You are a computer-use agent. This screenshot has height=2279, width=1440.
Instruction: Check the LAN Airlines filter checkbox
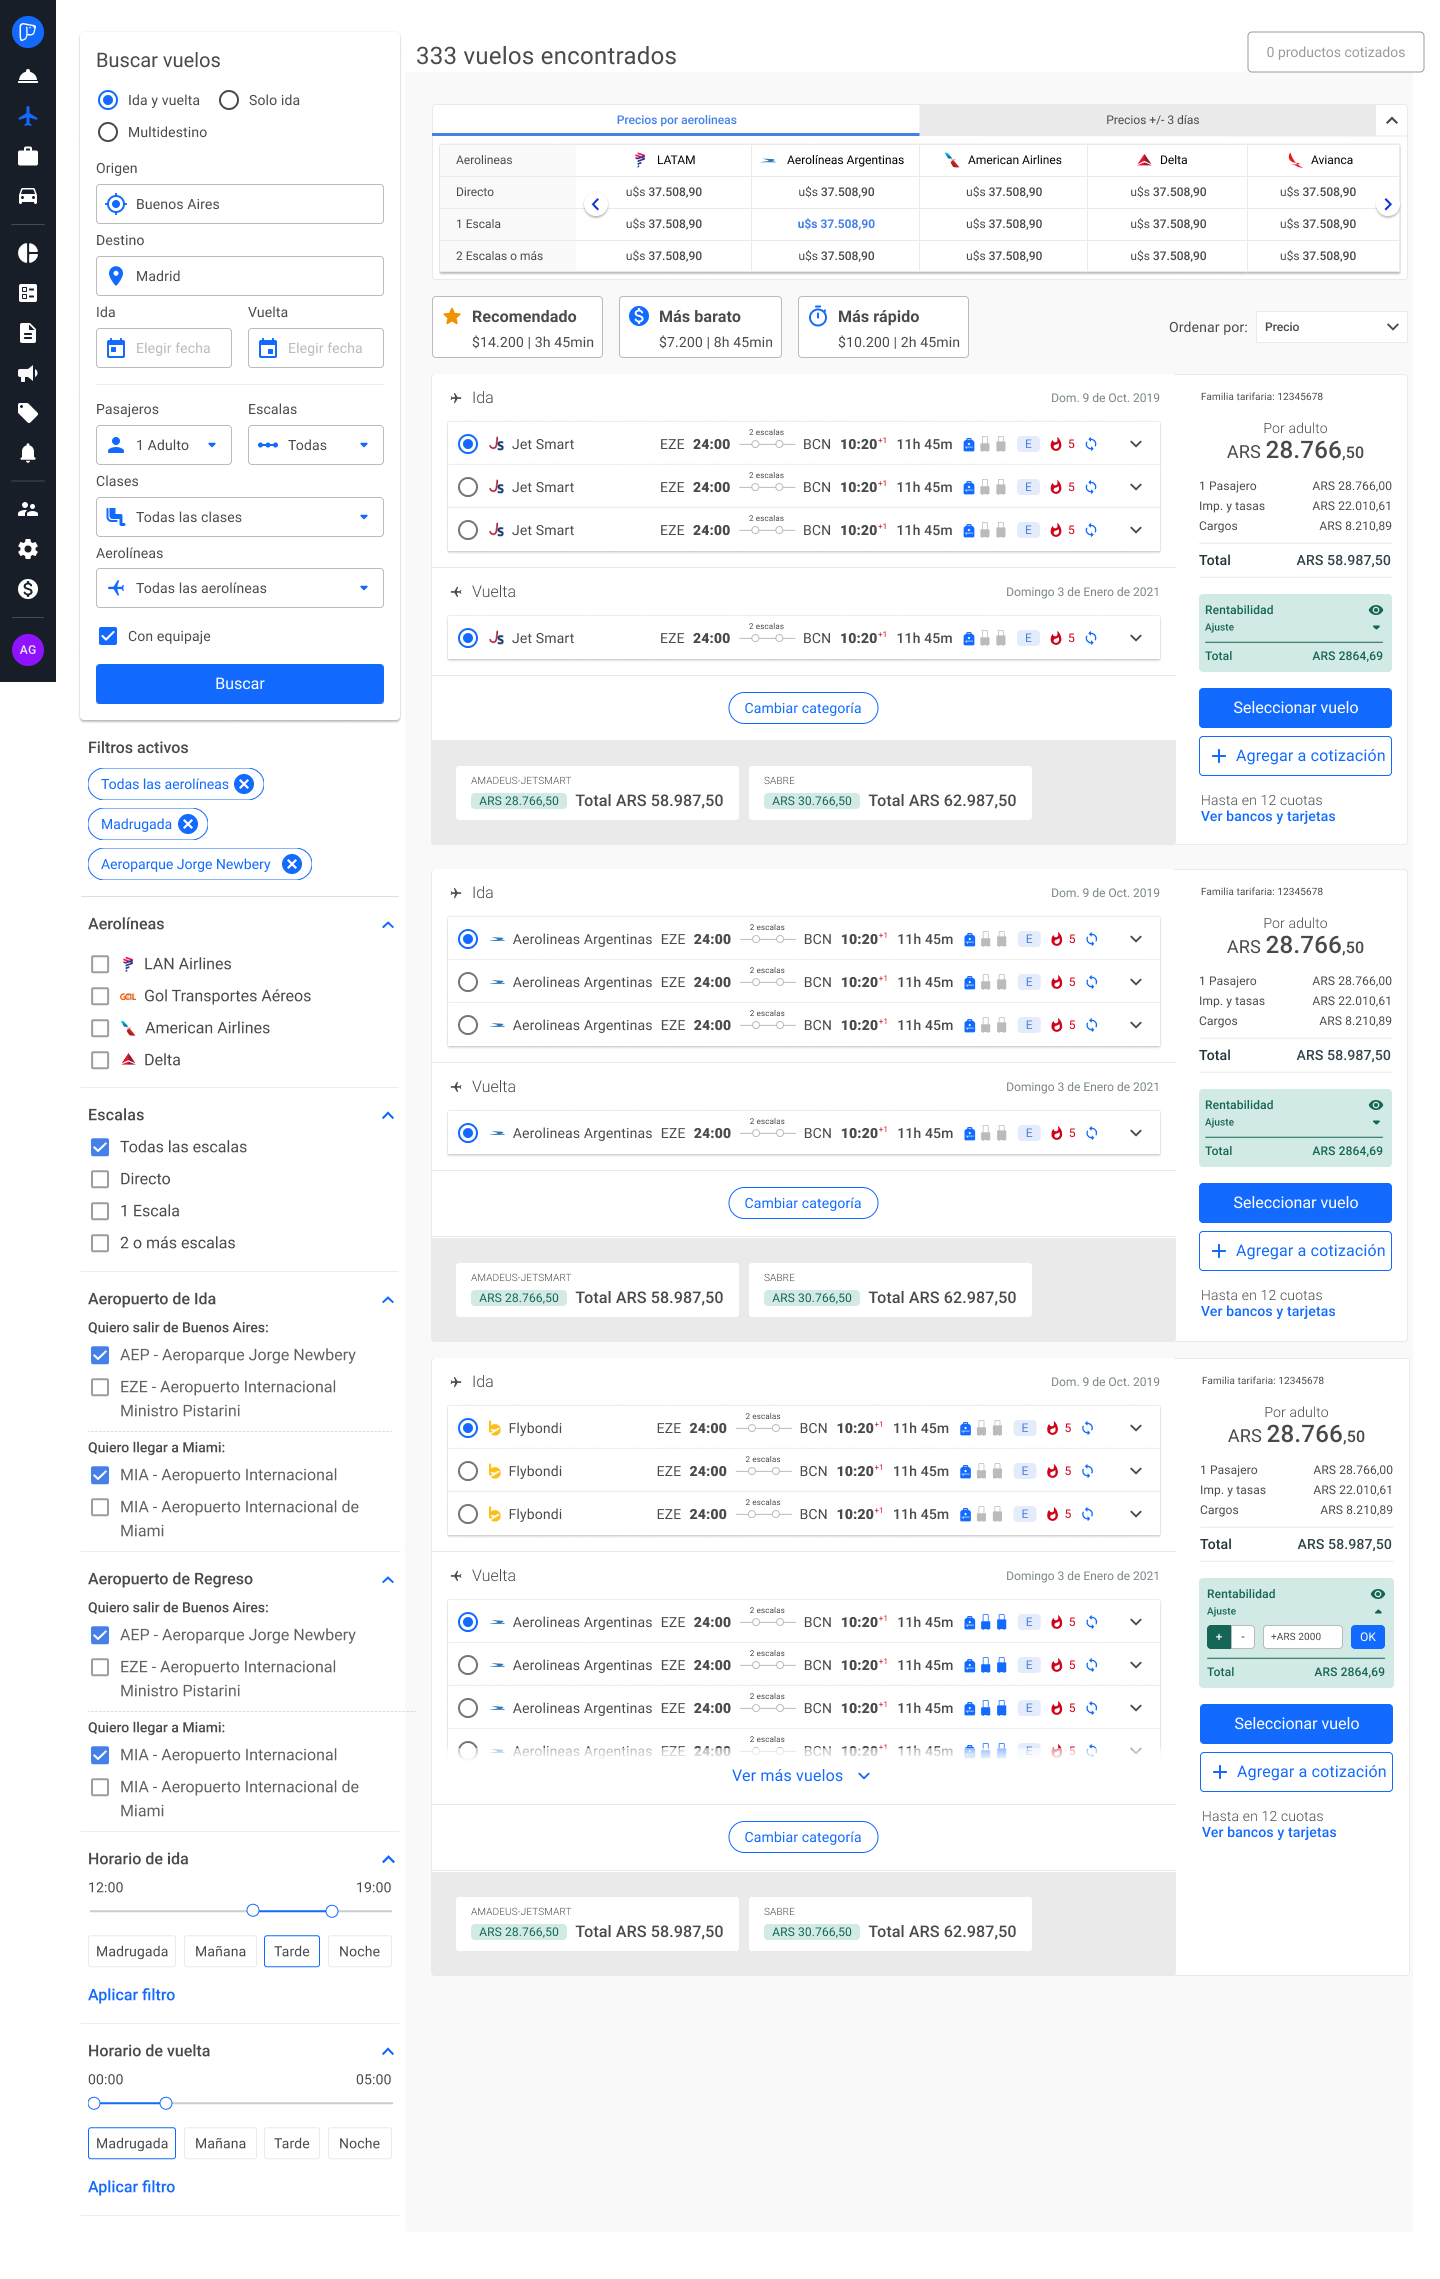coord(100,964)
